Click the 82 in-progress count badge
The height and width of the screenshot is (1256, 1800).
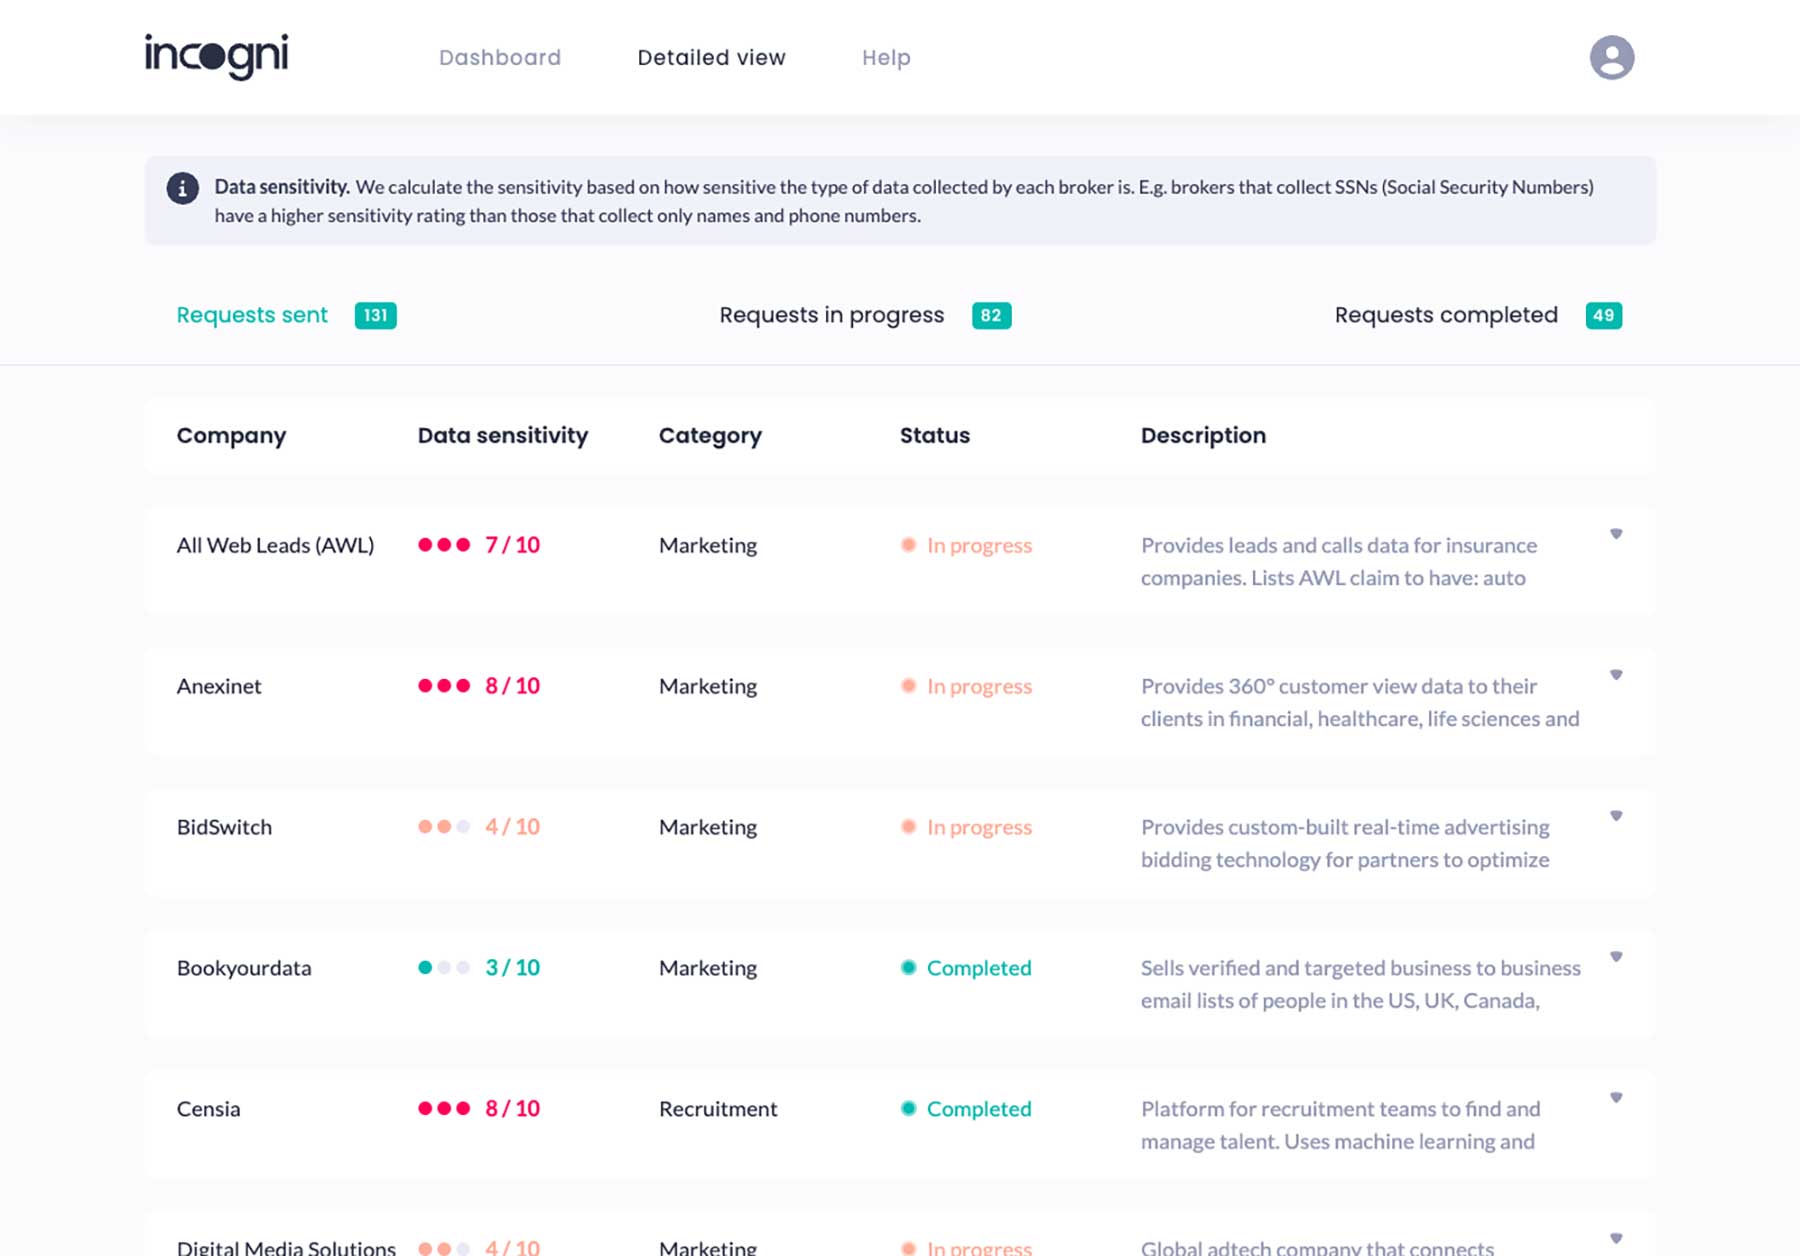(x=990, y=316)
